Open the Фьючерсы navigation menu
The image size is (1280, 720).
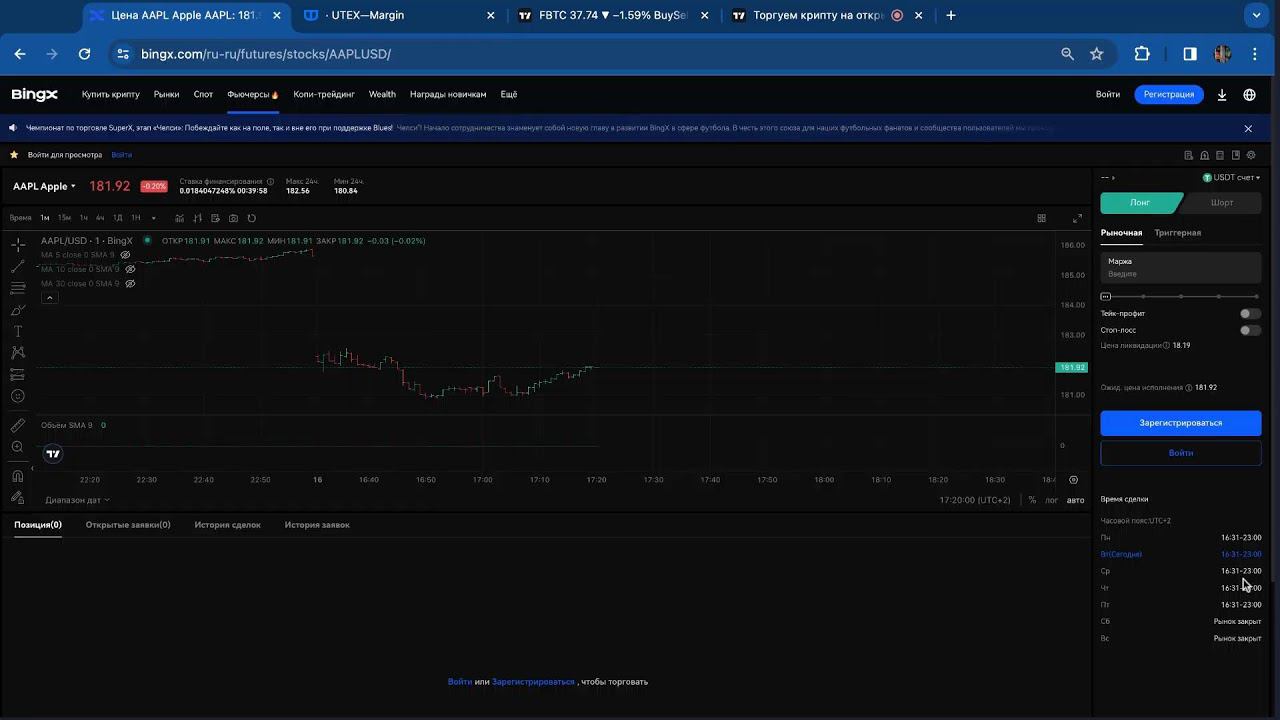point(252,94)
